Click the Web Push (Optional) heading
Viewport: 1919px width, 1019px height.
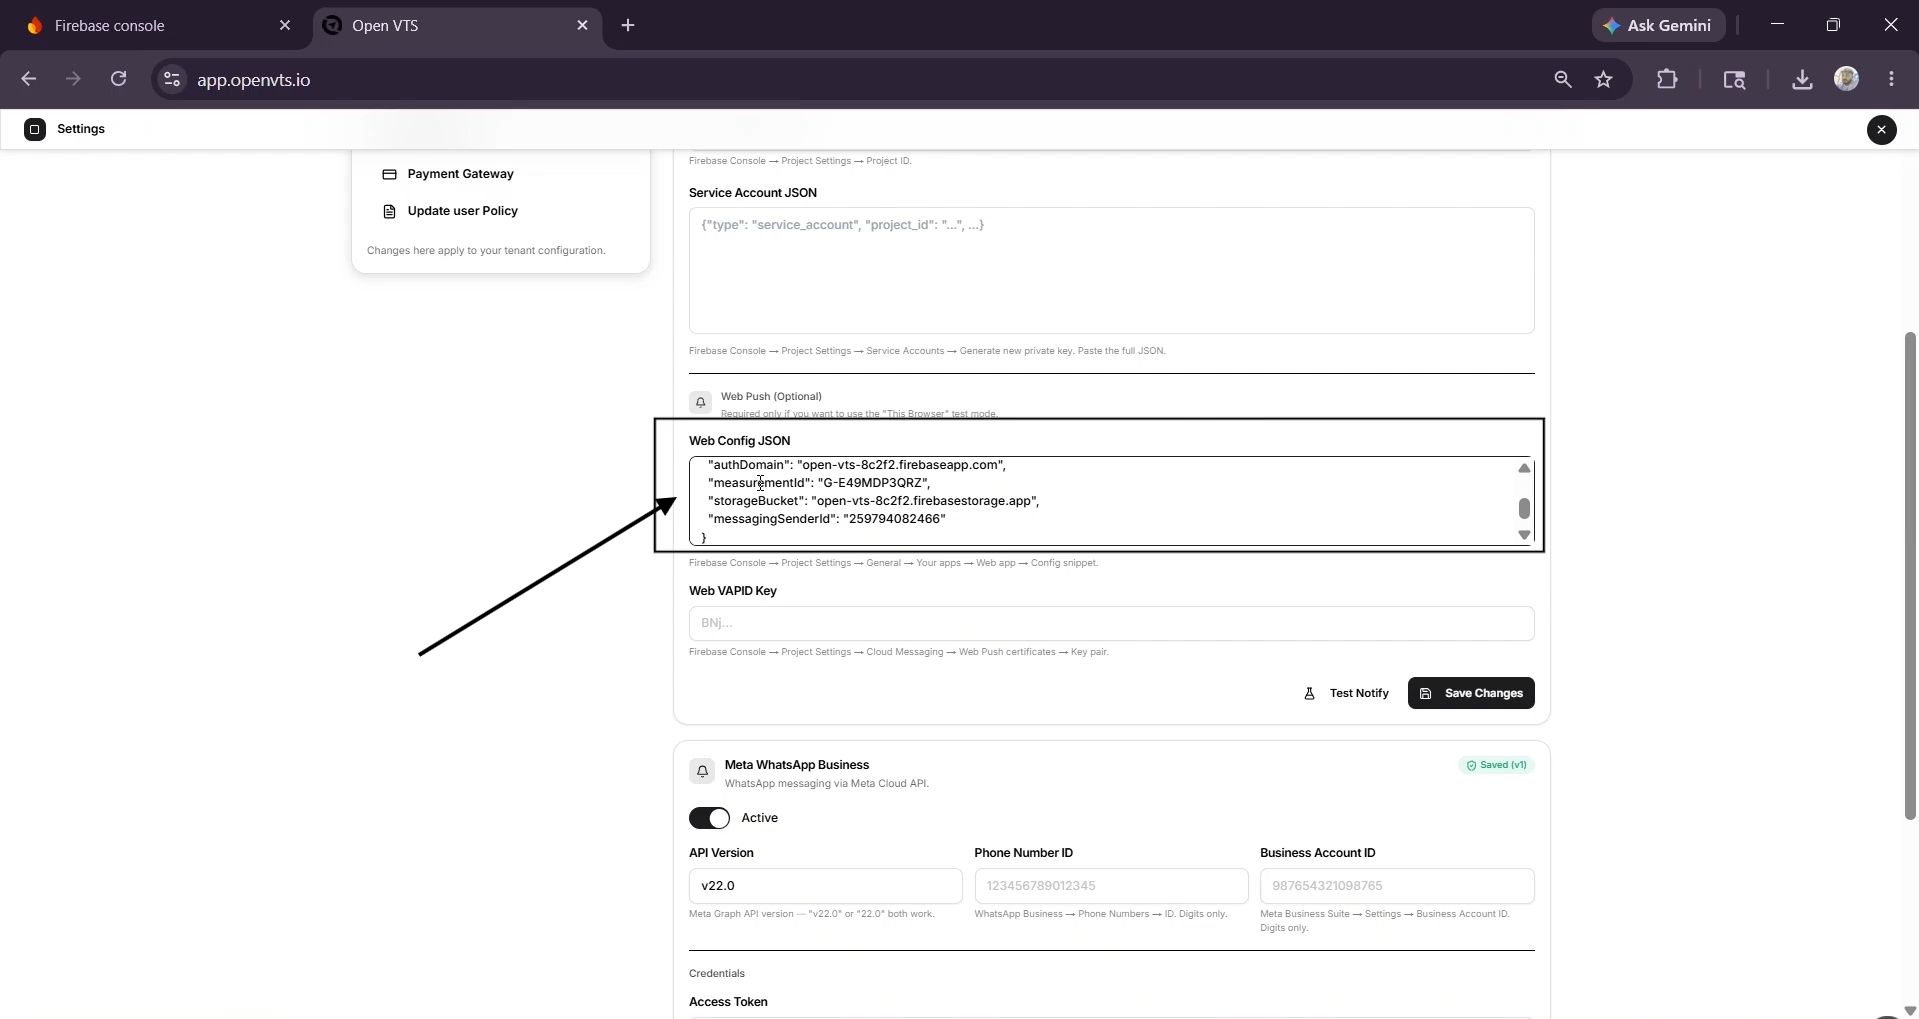click(771, 397)
